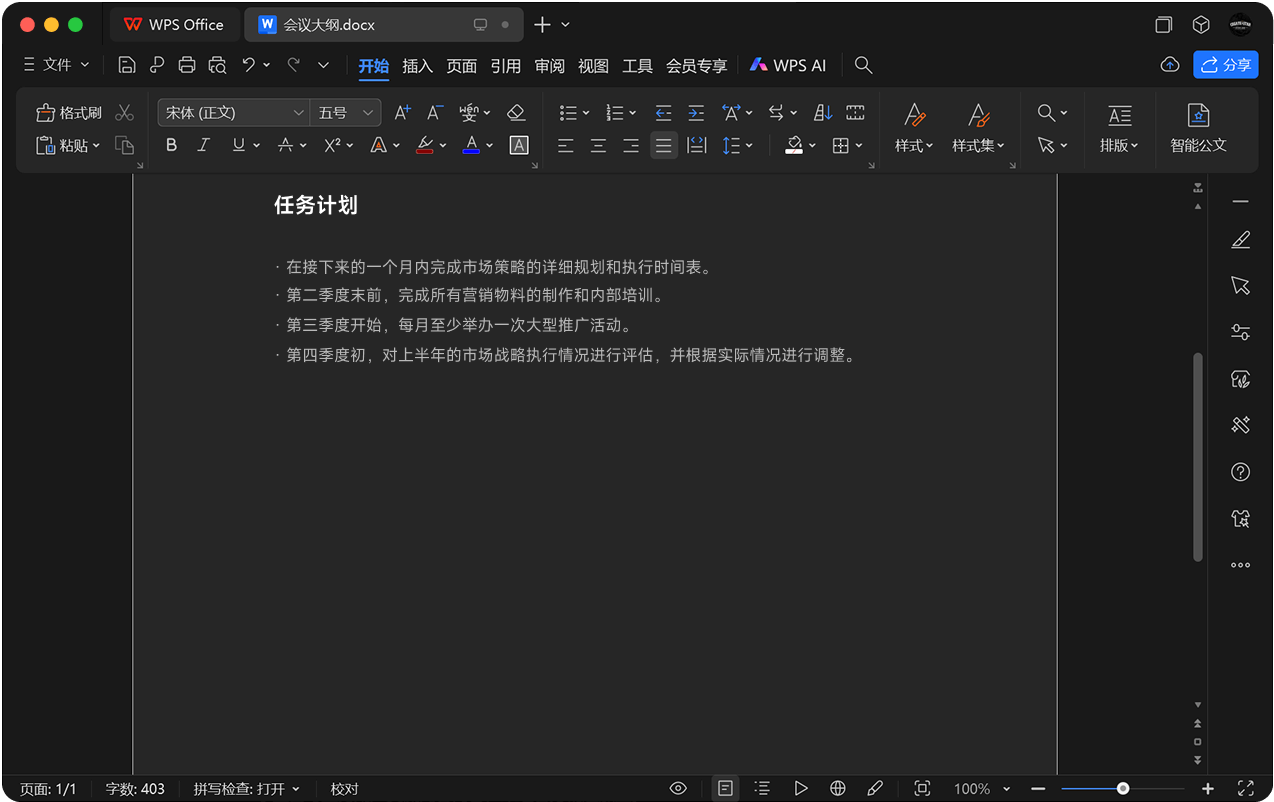Open the 智能公文 smart document tool
Viewport: 1274px width, 802px height.
1198,127
